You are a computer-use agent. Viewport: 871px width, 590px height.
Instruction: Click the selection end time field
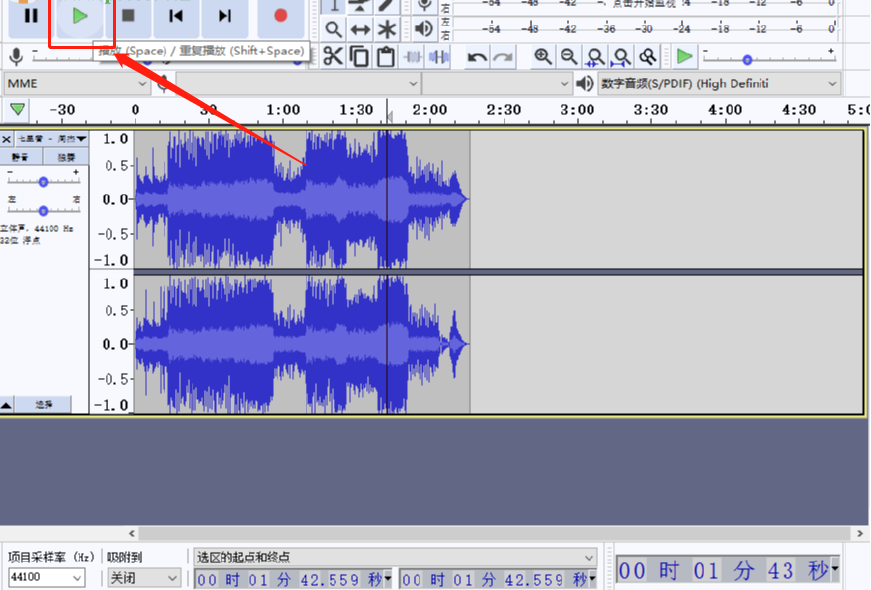click(494, 579)
